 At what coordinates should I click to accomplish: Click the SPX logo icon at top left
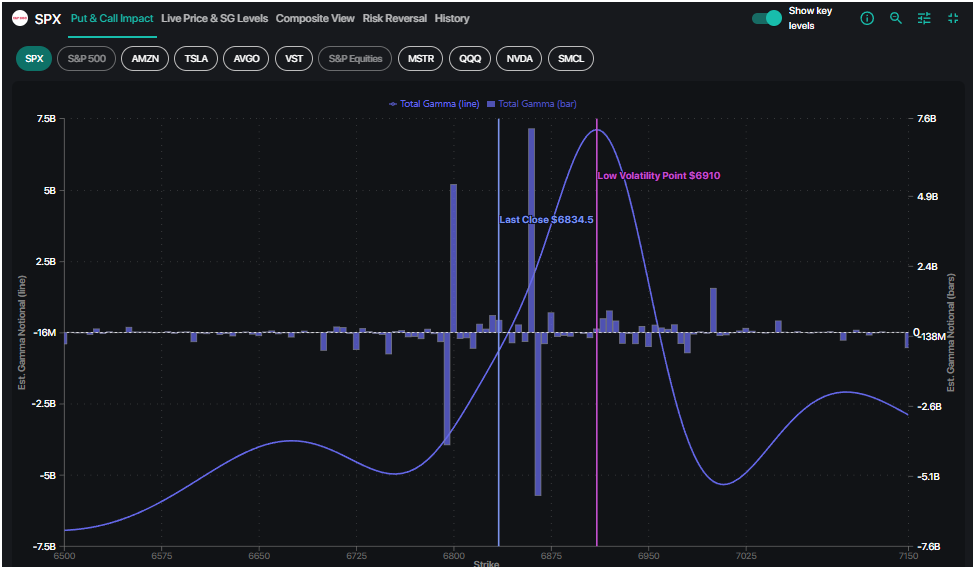[20, 18]
